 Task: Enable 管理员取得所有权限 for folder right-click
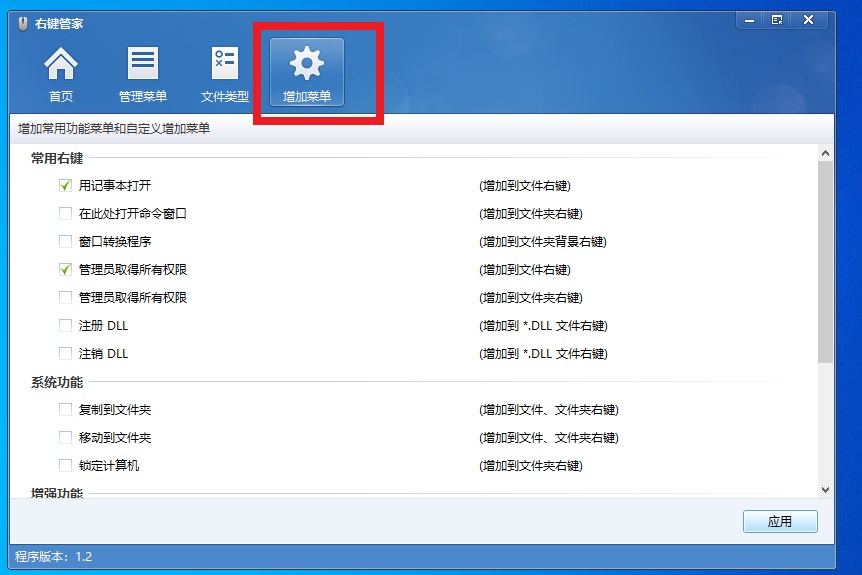click(x=66, y=298)
